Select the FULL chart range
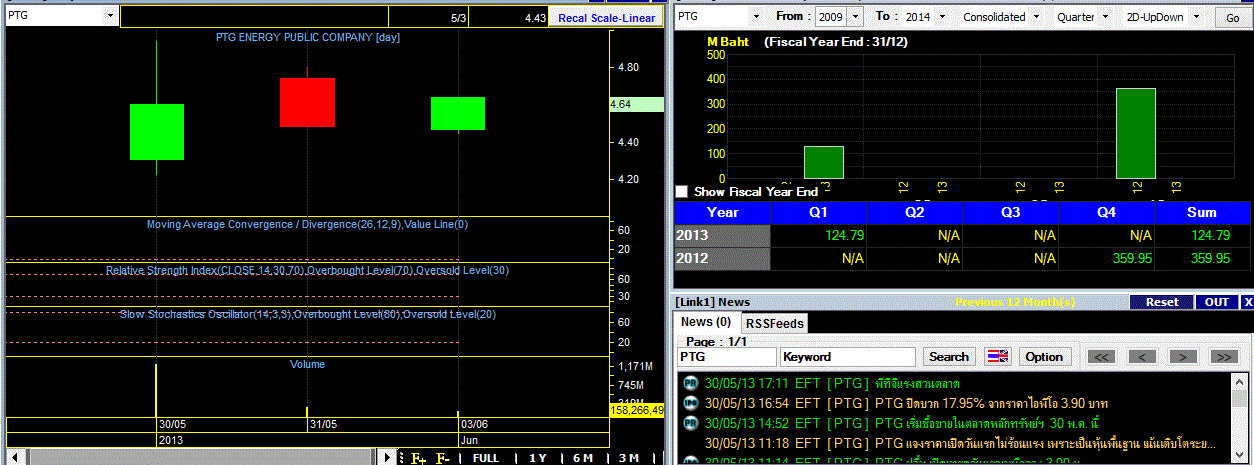The image size is (1254, 465). pyautogui.click(x=486, y=458)
